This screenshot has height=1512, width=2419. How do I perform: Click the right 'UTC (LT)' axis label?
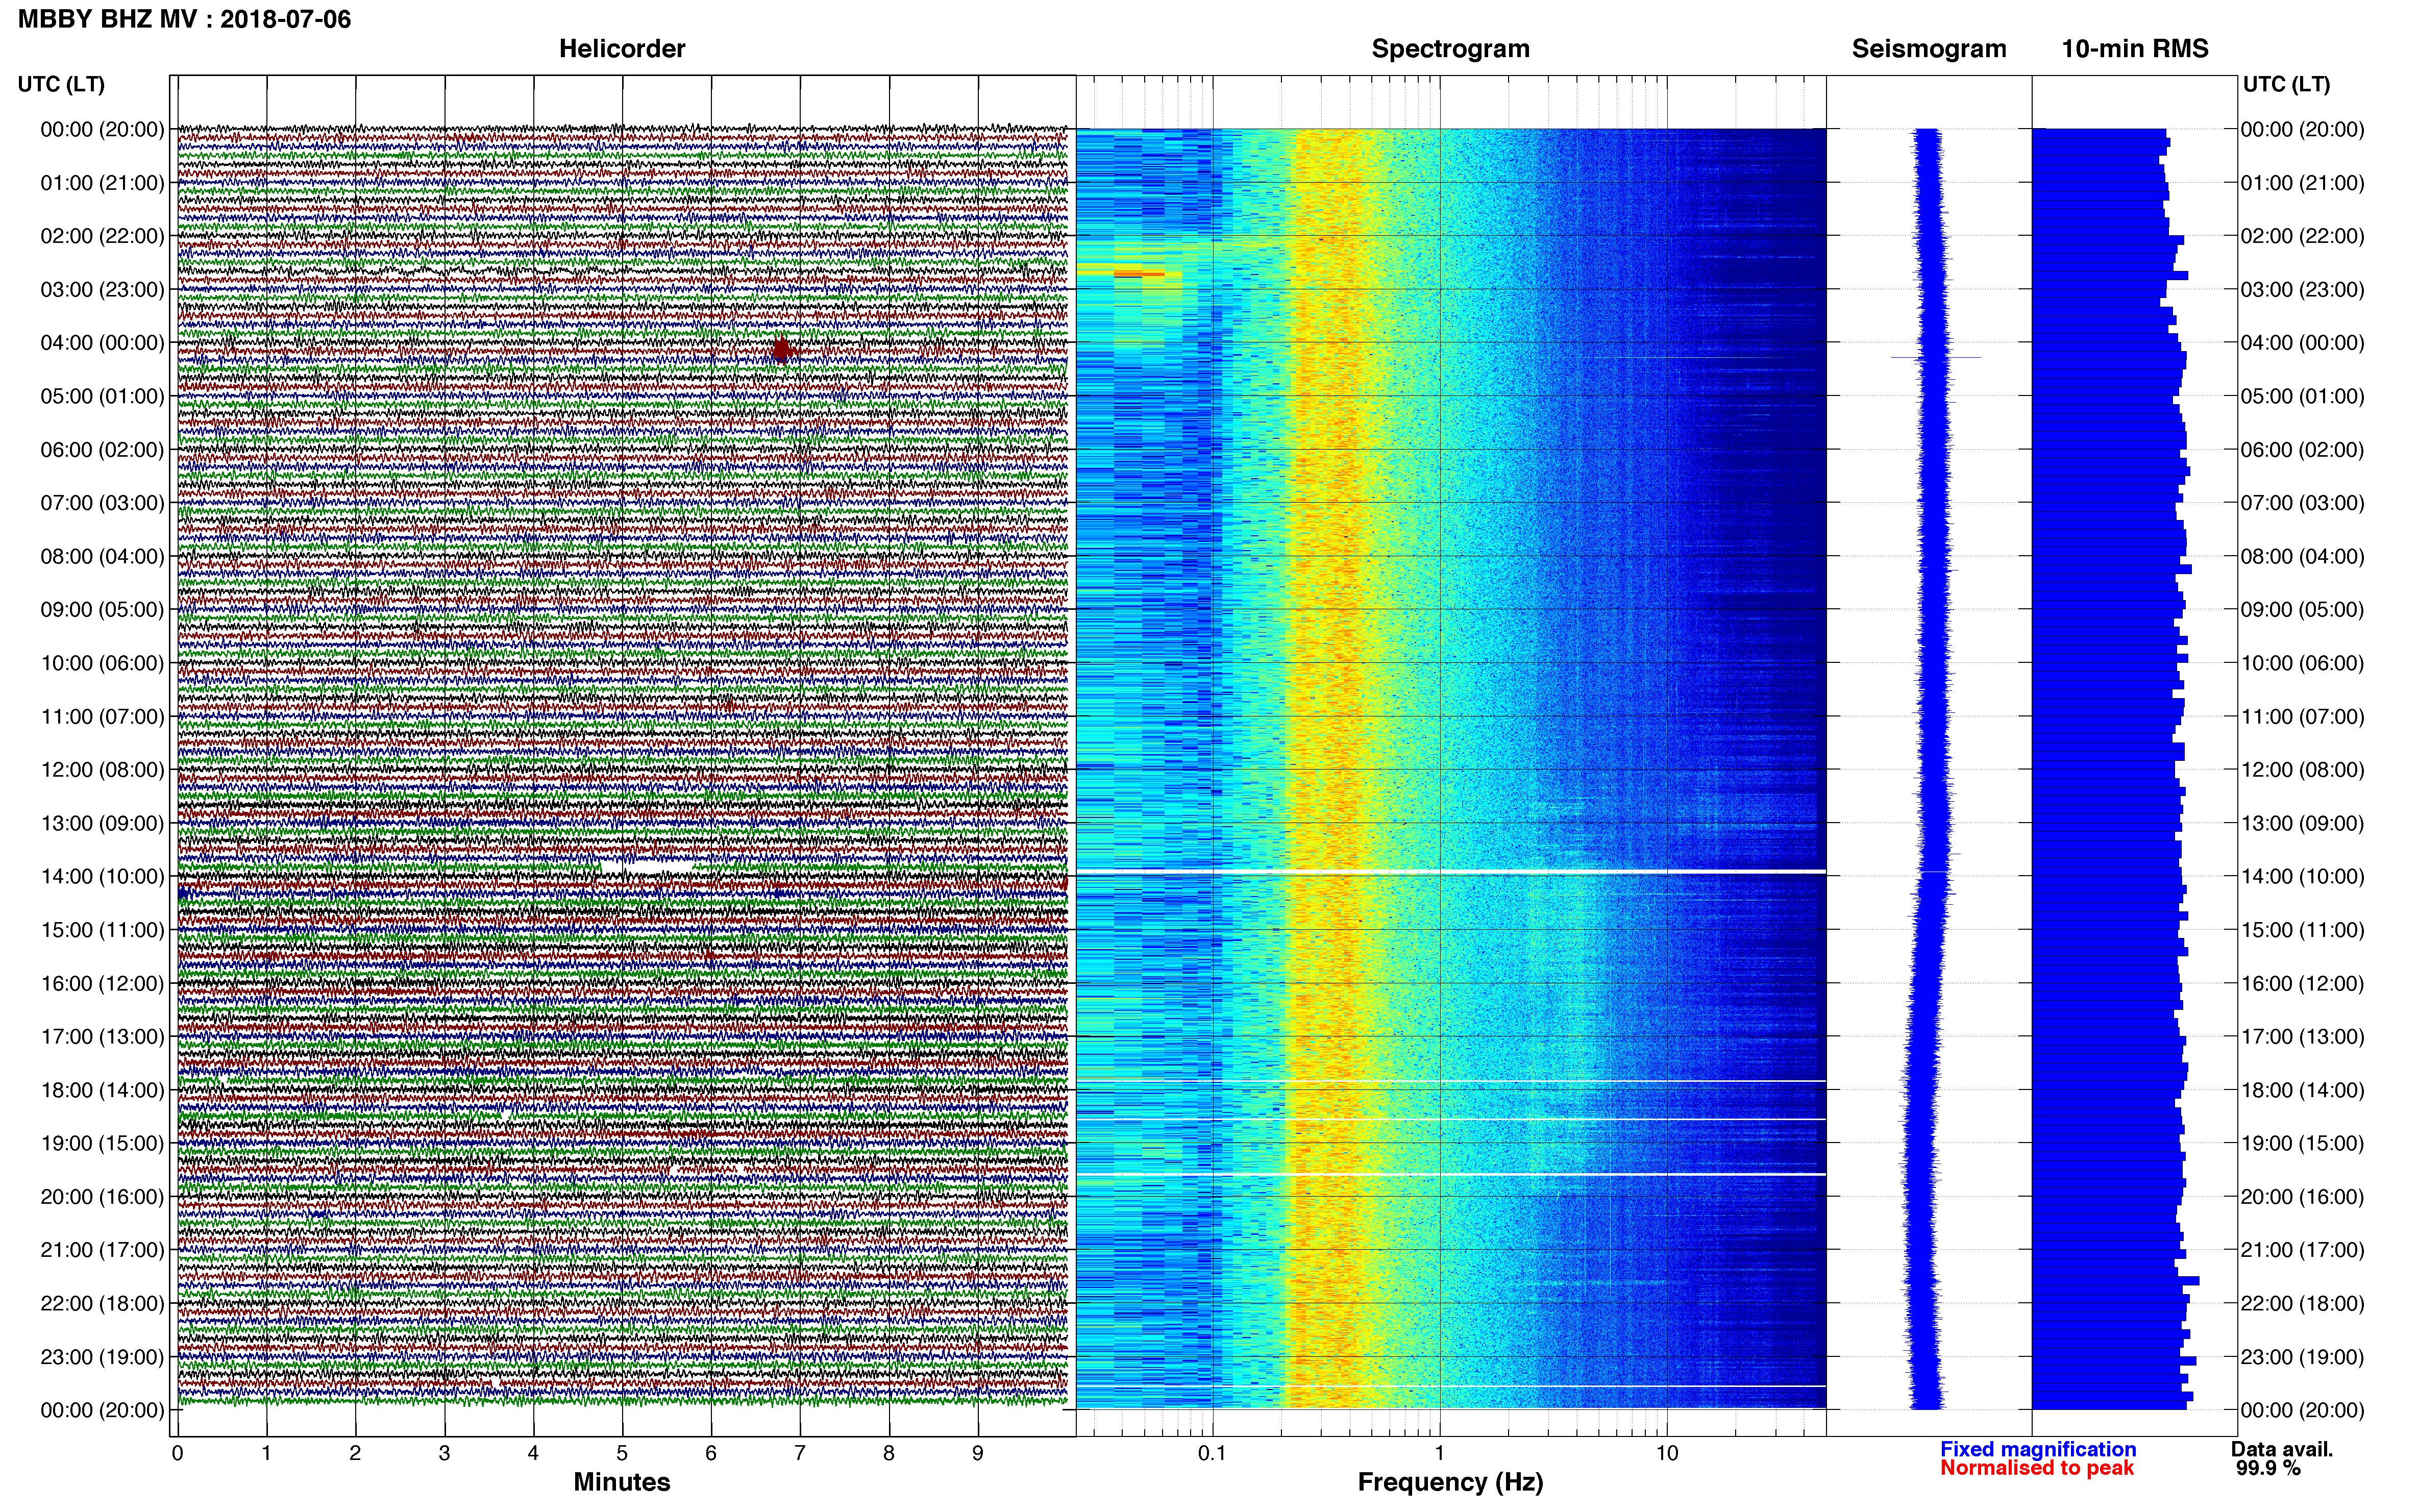click(2287, 84)
